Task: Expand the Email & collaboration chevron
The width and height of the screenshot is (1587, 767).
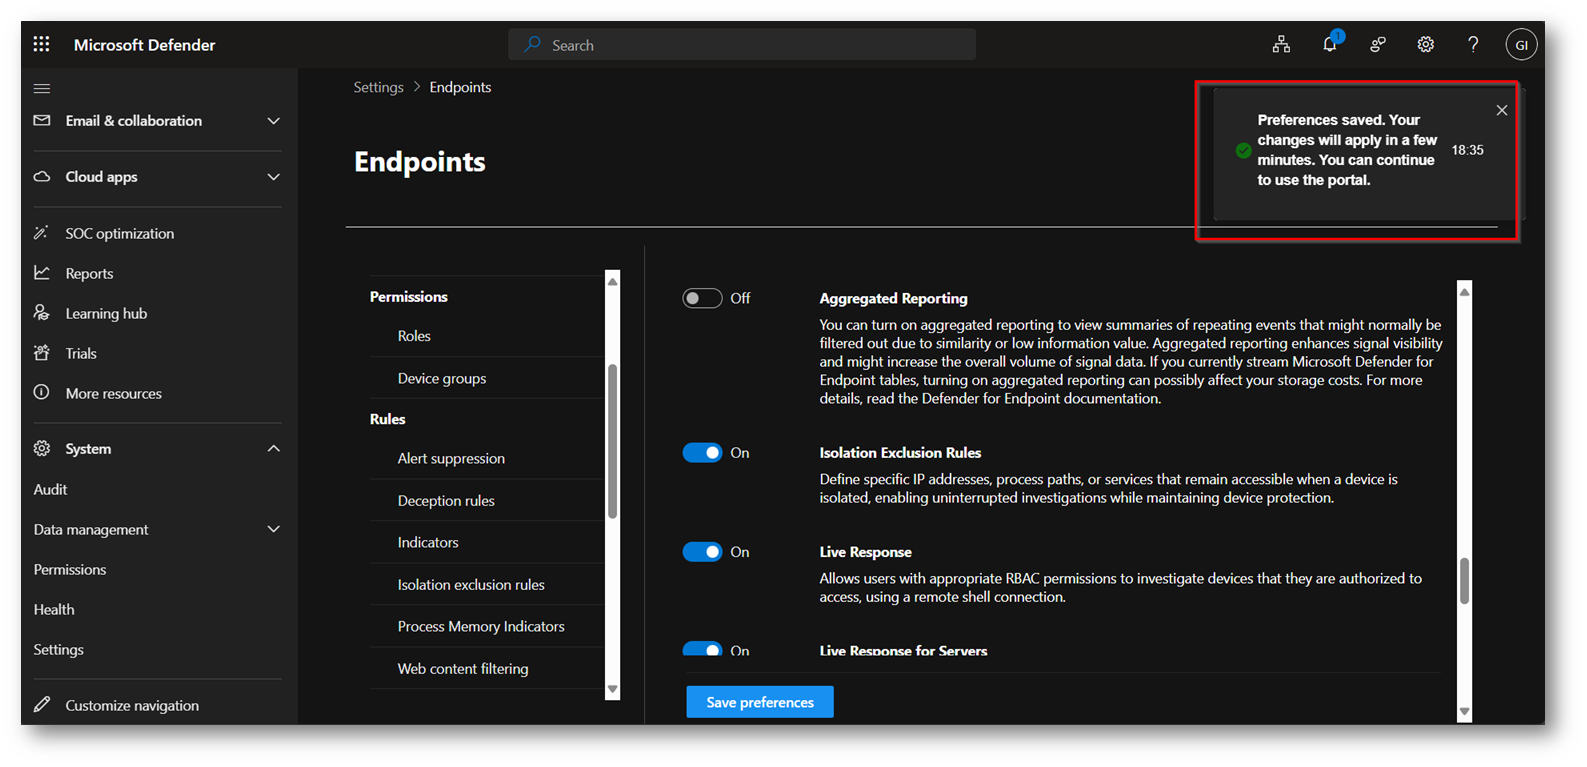Action: [x=273, y=121]
